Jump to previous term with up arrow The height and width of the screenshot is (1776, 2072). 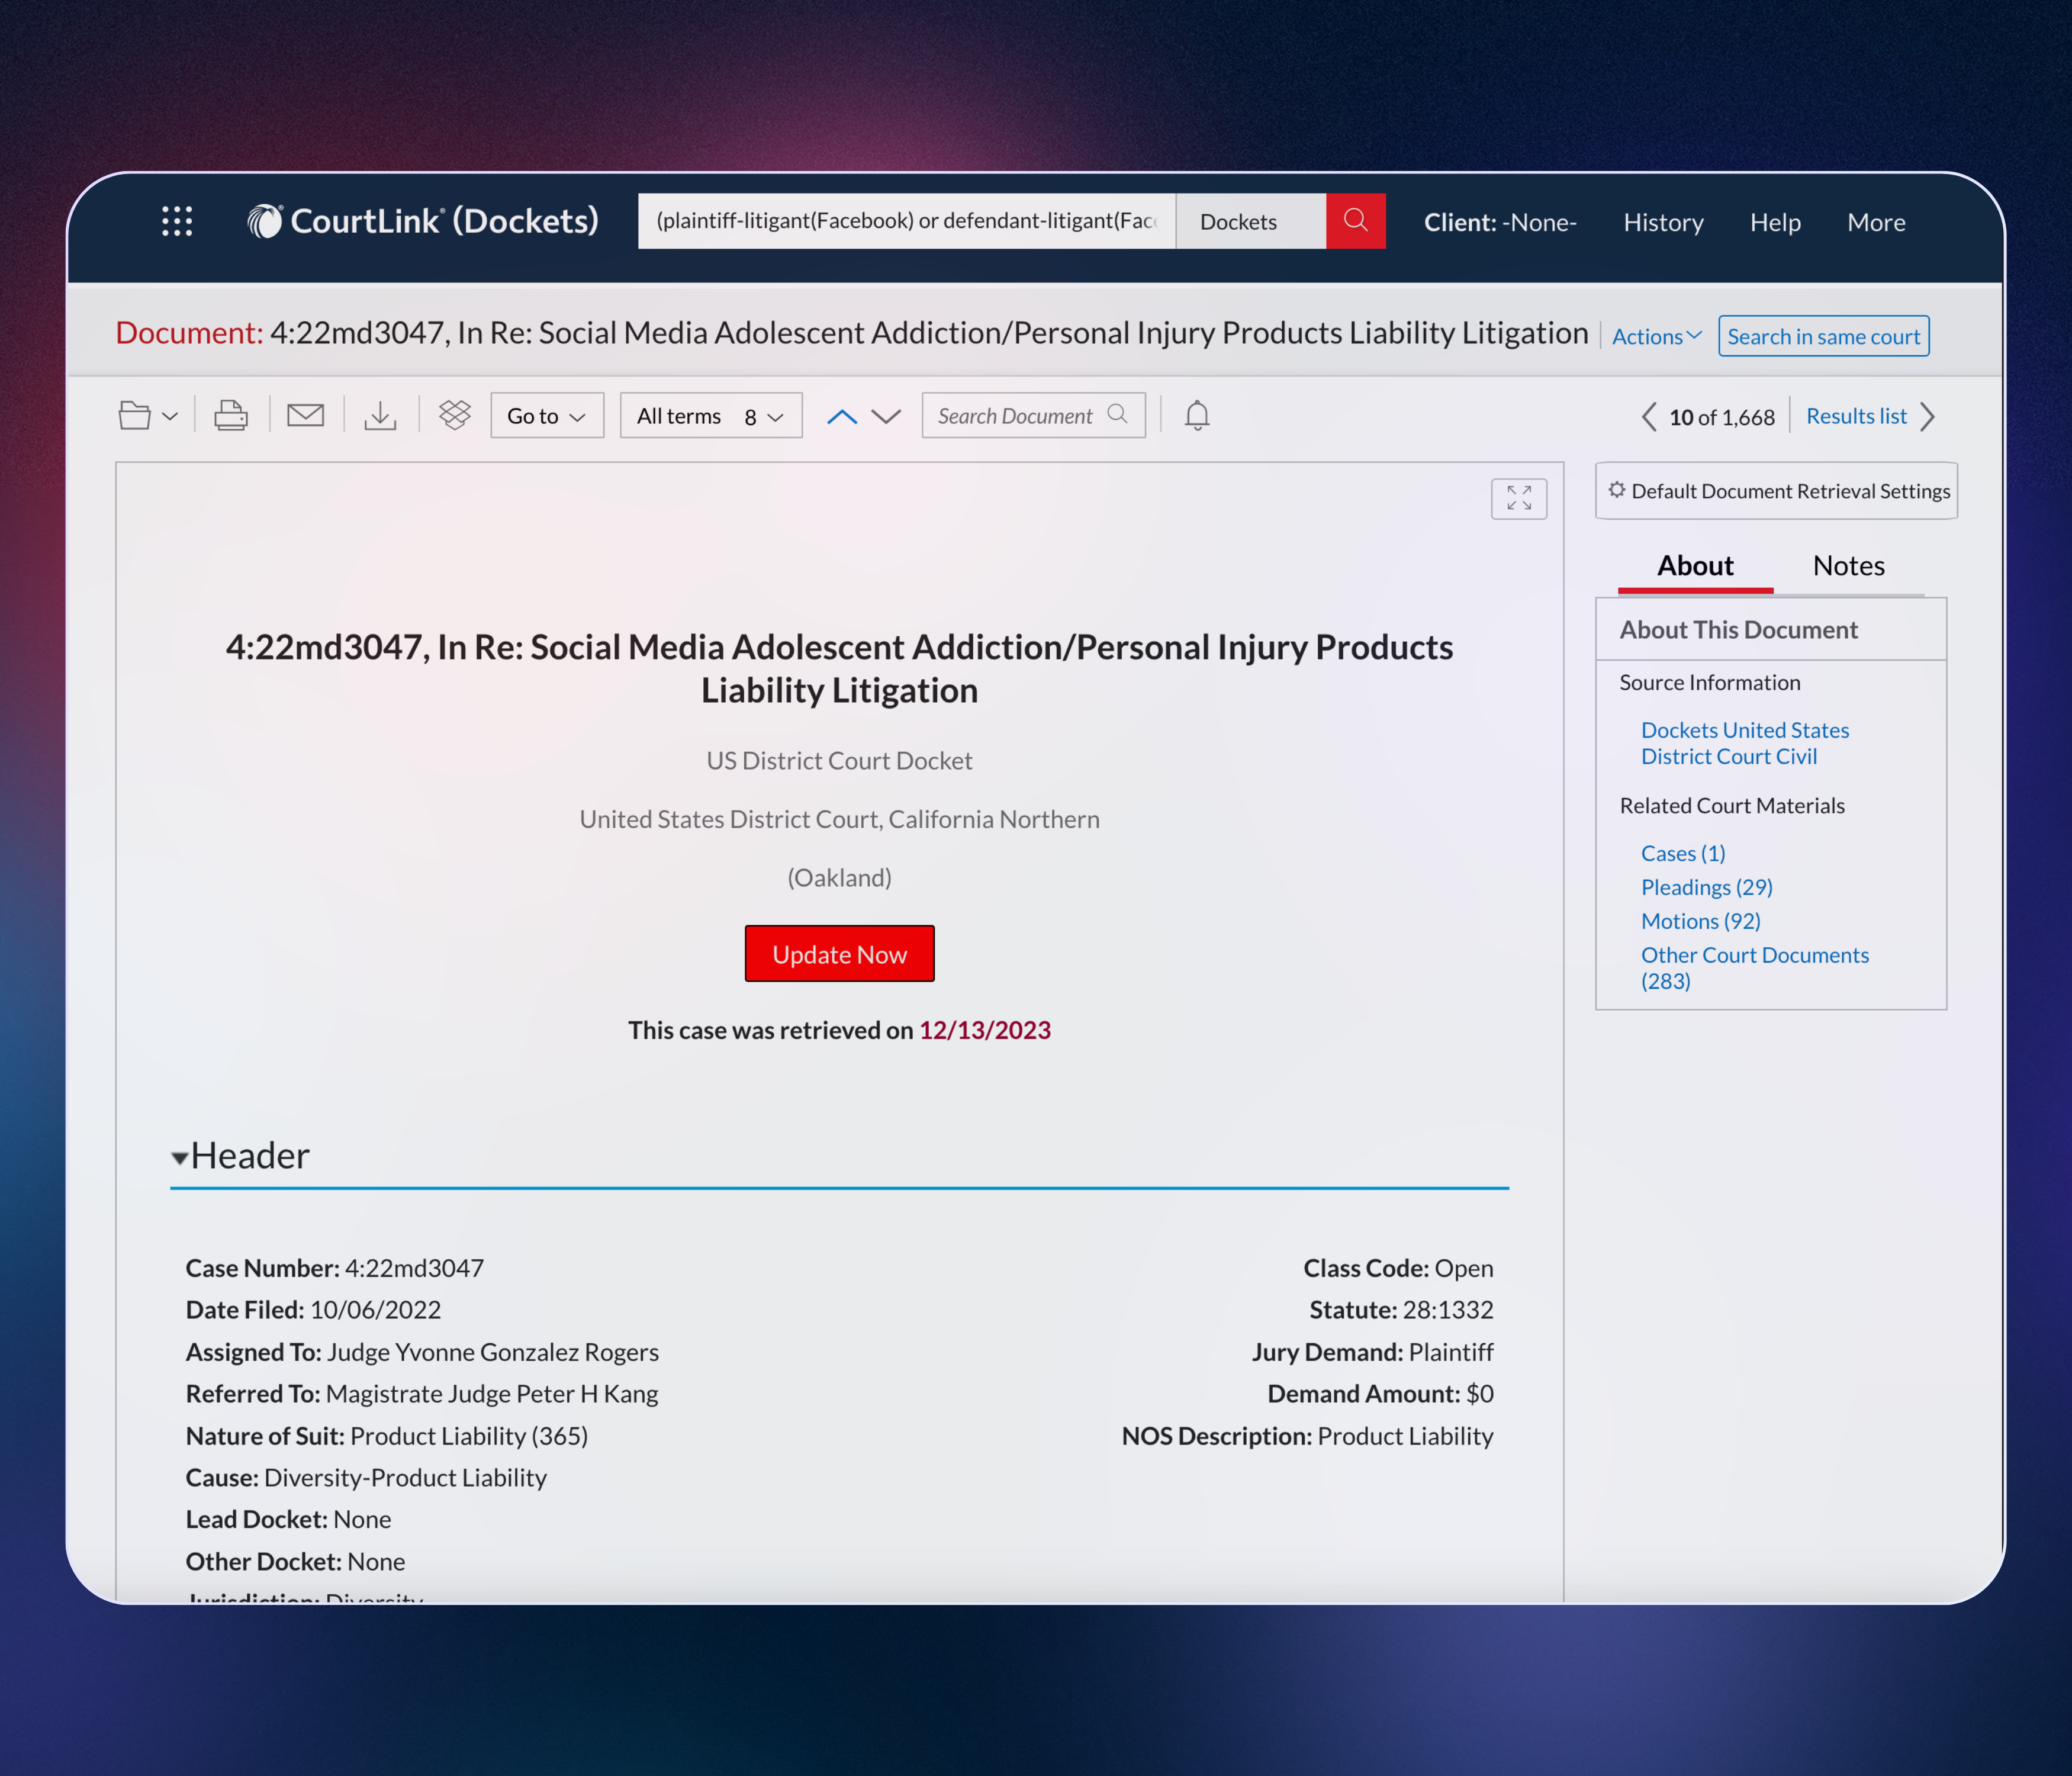pos(842,416)
